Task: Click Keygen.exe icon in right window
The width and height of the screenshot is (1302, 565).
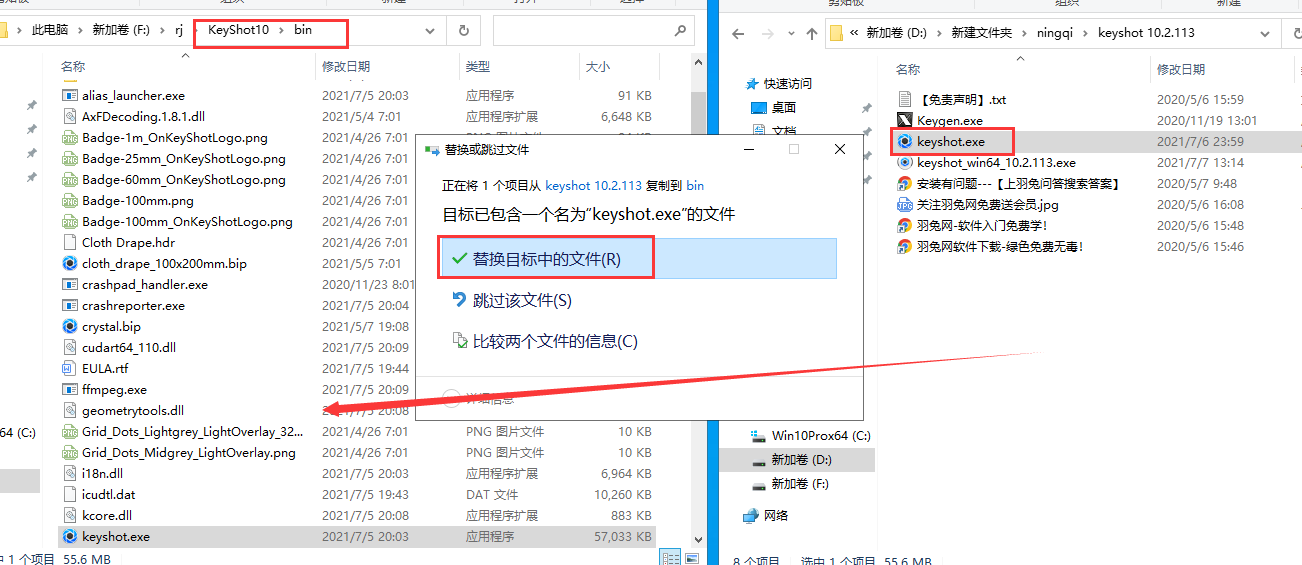Action: coord(904,121)
